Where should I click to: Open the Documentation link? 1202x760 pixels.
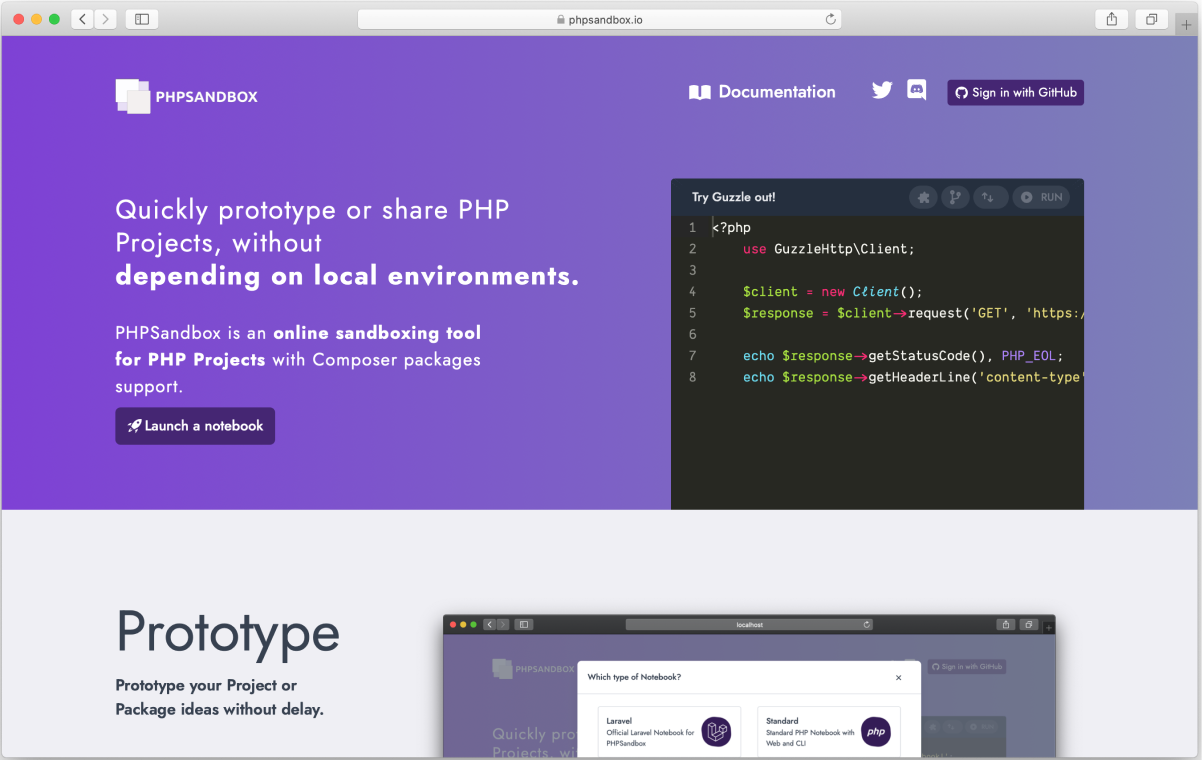[x=776, y=91]
